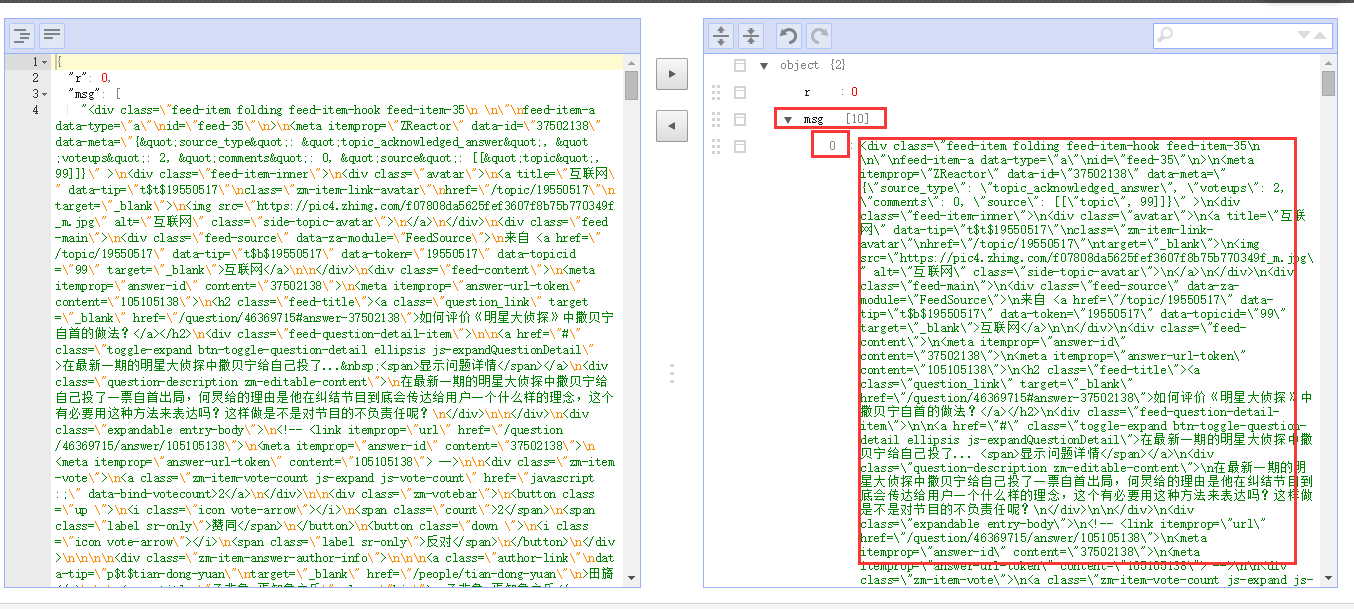
Task: Open actions menu square for index 0 row
Action: [x=740, y=146]
